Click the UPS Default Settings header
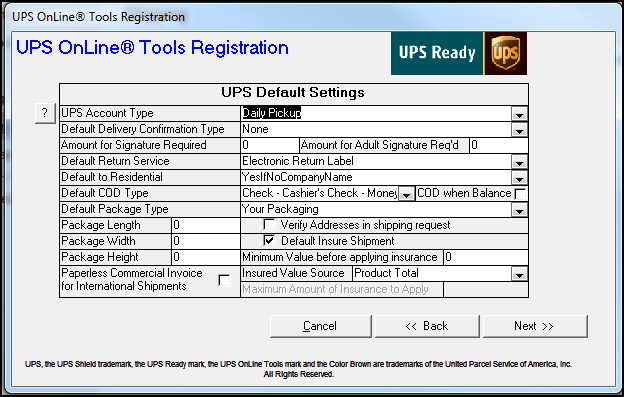Screen dimensions: 624x397 coord(293,93)
